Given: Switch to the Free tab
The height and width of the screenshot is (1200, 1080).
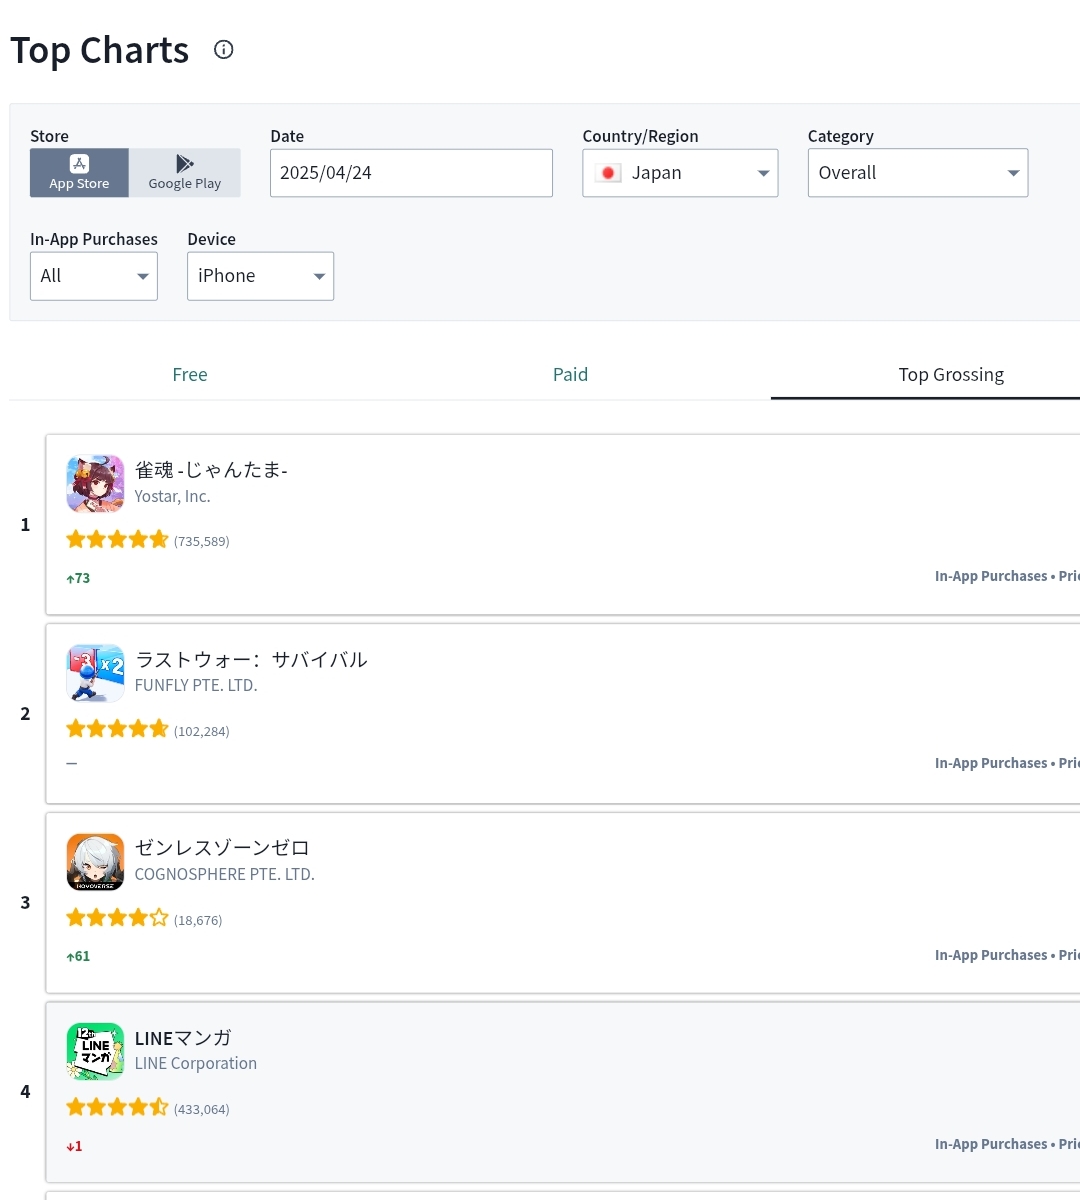Looking at the screenshot, I should (x=190, y=375).
